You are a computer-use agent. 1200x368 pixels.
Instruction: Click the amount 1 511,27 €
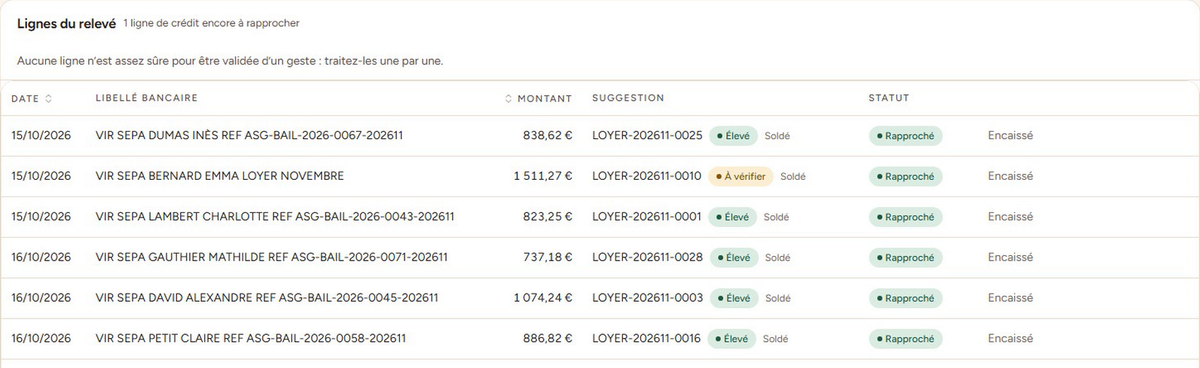[543, 176]
